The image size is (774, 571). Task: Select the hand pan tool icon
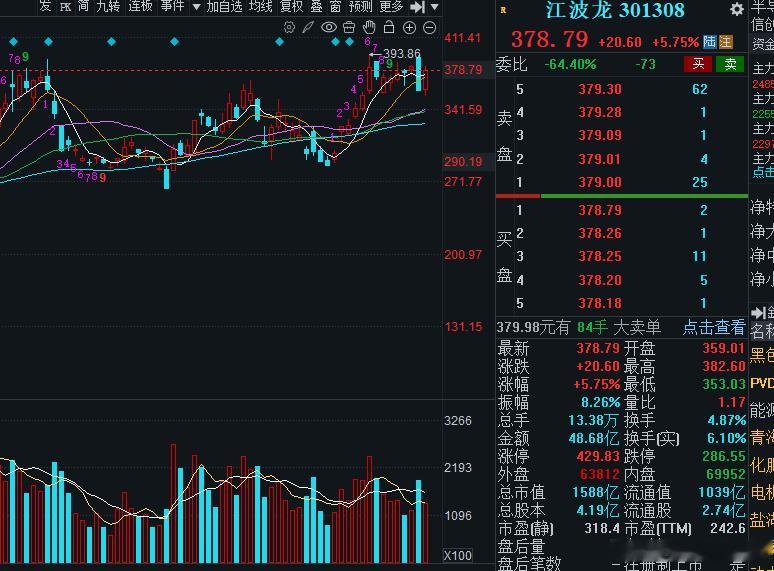(369, 28)
